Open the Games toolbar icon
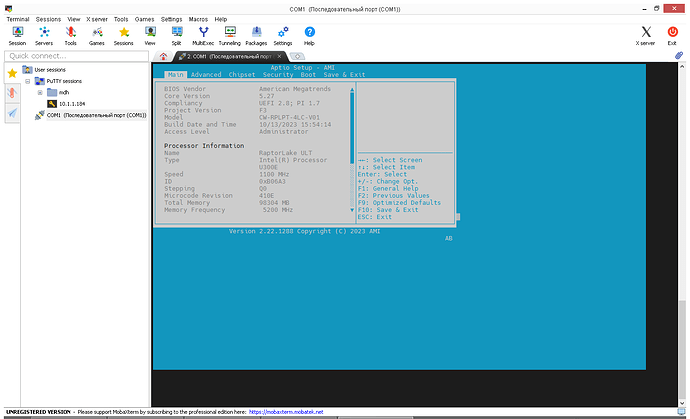The height and width of the screenshot is (419, 690). 97,36
